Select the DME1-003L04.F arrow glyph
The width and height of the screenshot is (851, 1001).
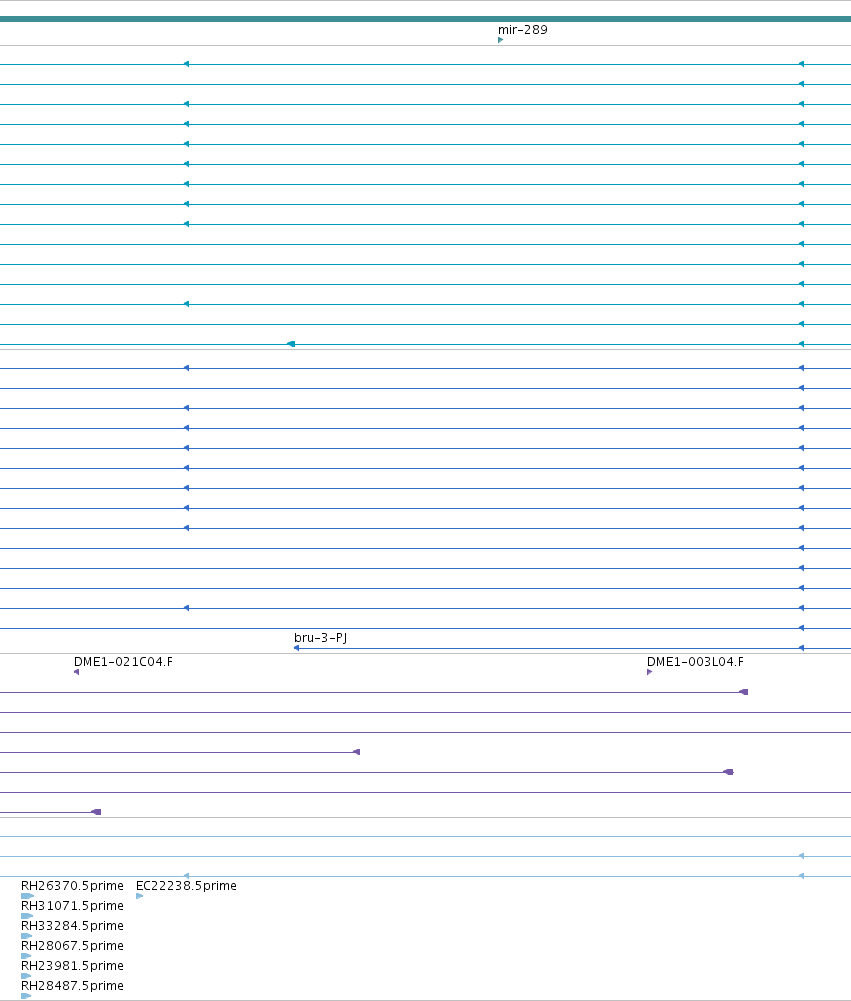click(x=649, y=672)
